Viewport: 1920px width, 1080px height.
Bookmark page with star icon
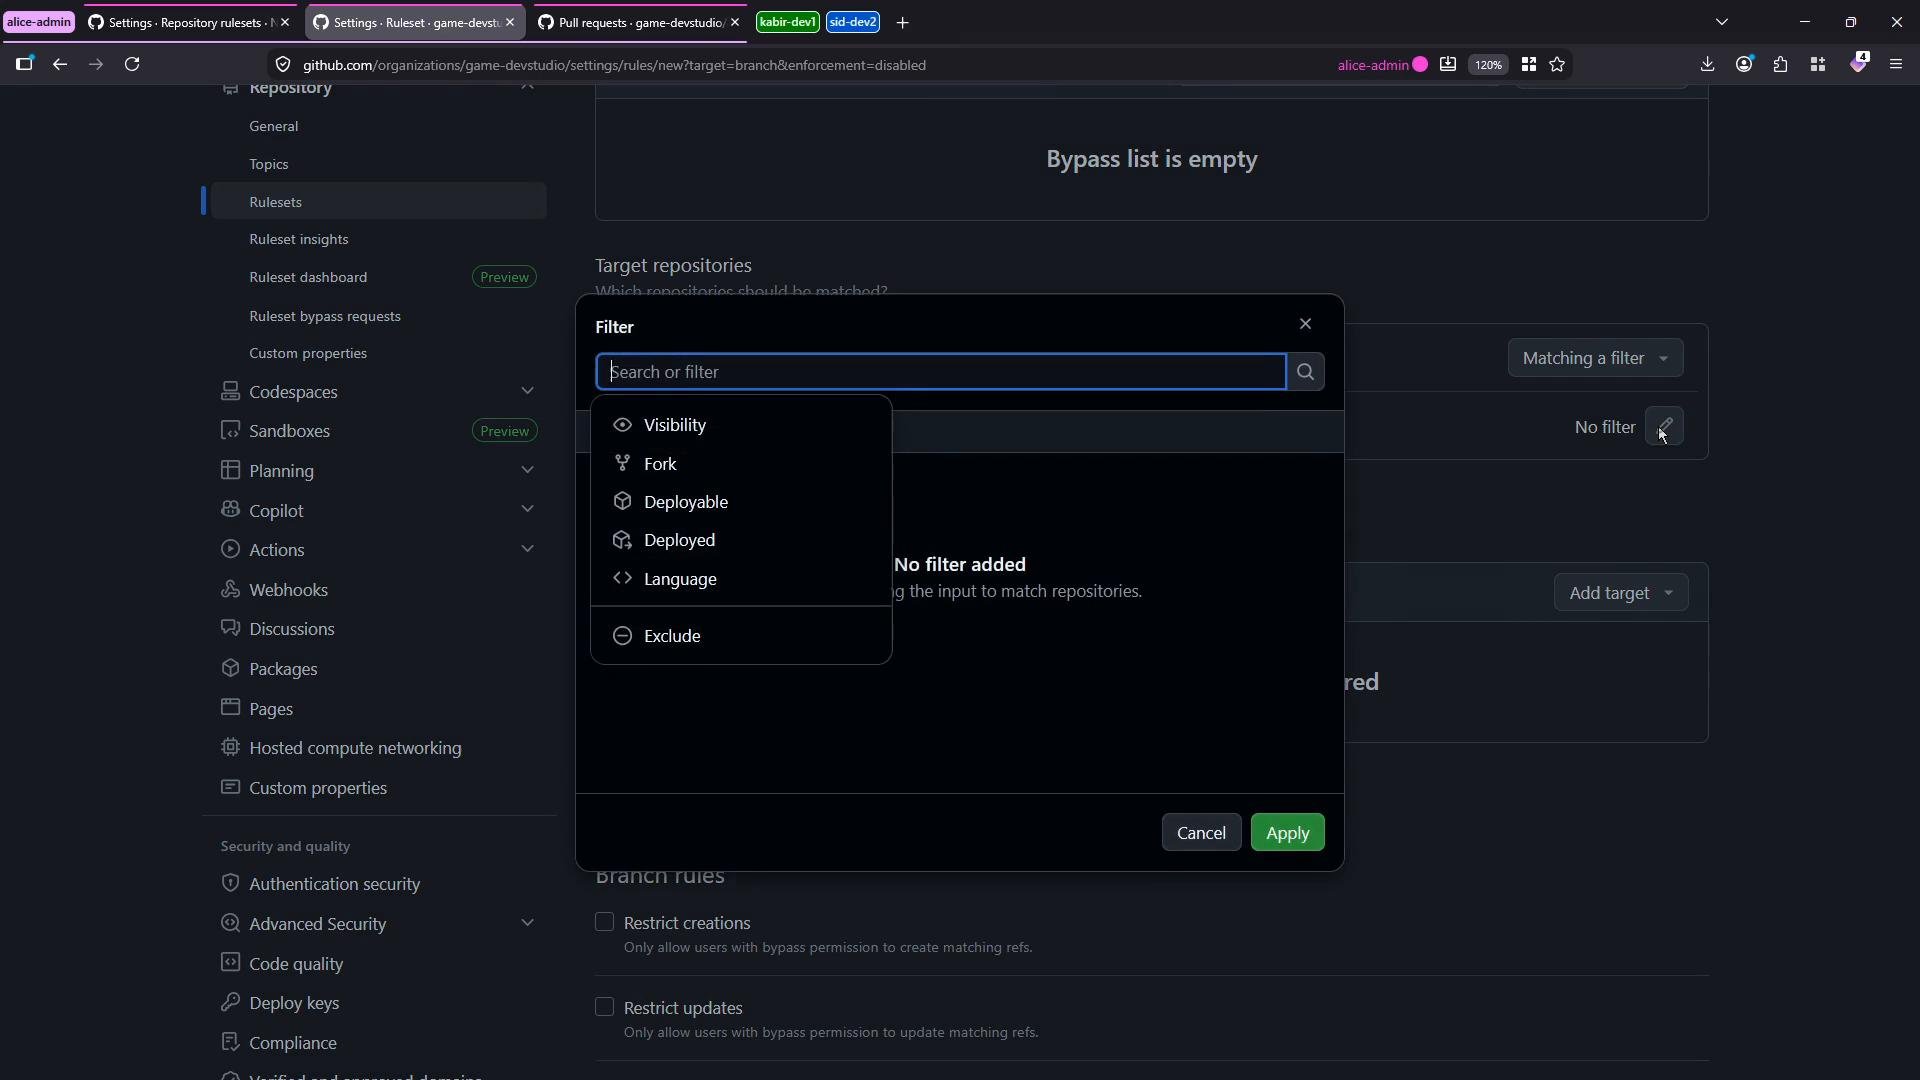[1557, 65]
